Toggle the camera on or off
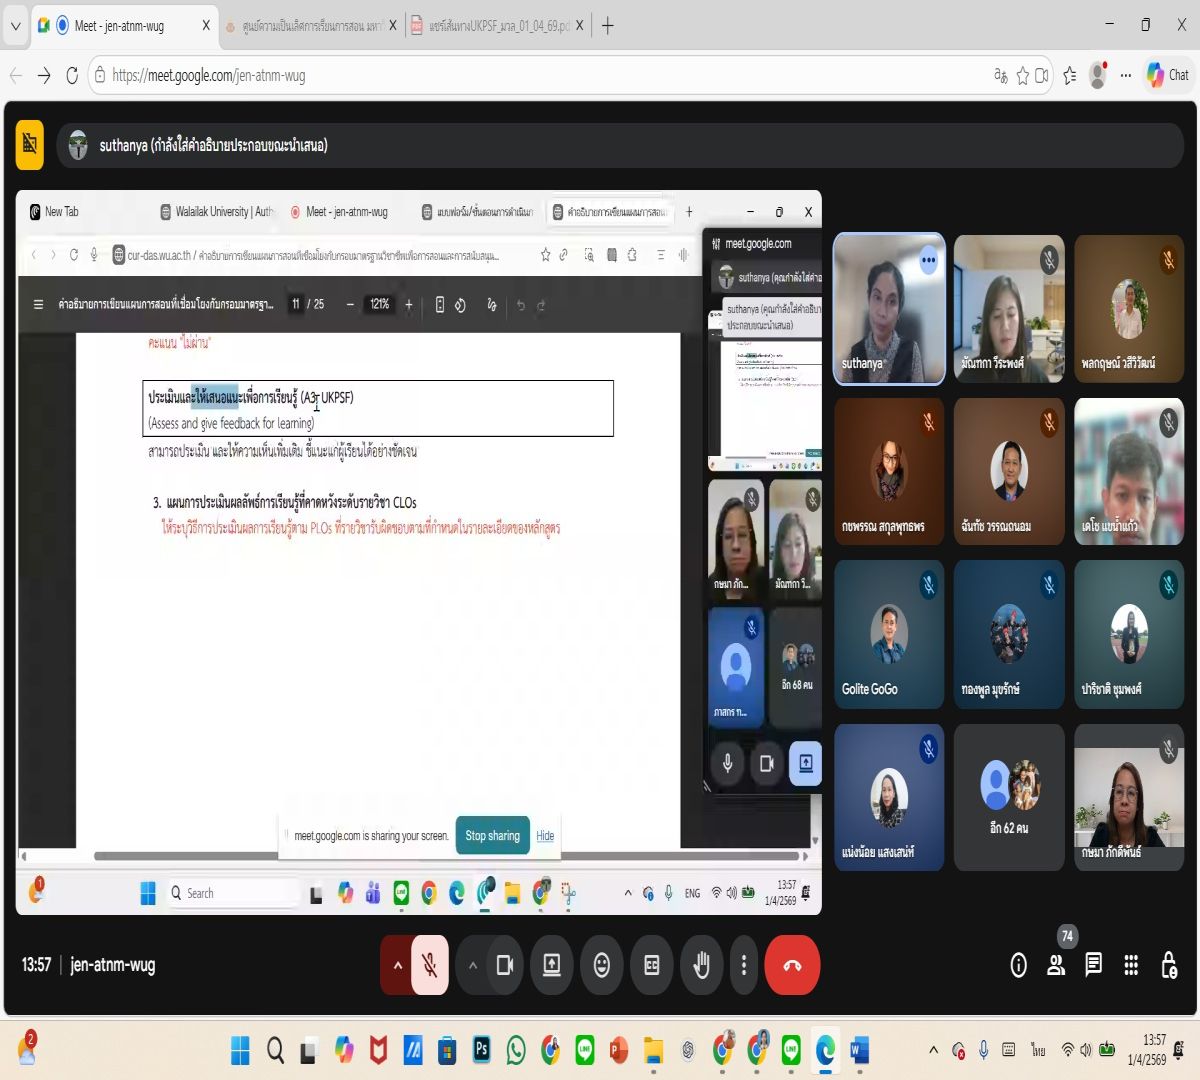1200x1080 pixels. 505,965
